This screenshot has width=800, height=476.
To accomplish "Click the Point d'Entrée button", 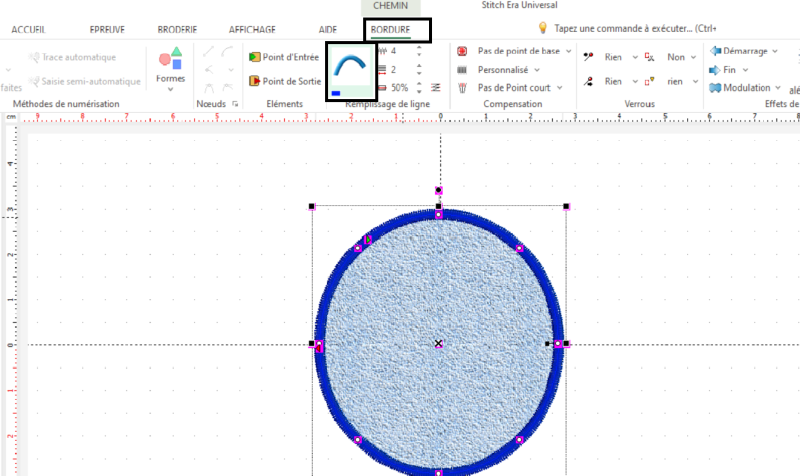I will (x=284, y=58).
